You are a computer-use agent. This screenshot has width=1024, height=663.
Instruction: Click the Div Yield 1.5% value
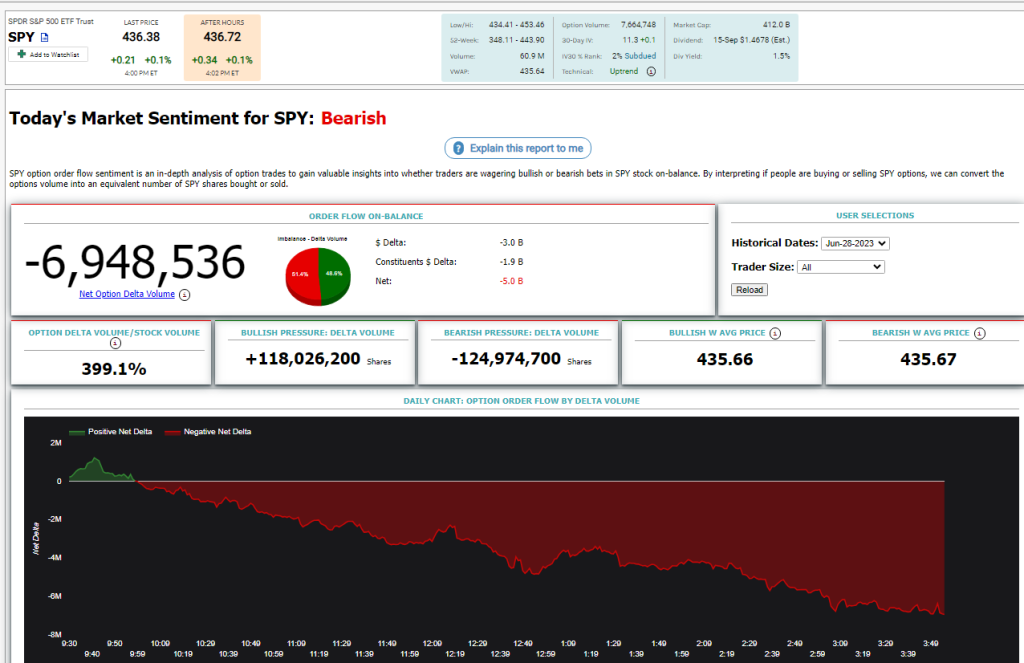(x=781, y=56)
